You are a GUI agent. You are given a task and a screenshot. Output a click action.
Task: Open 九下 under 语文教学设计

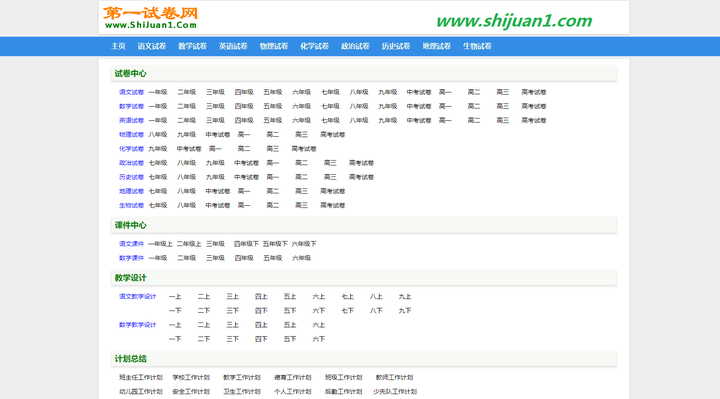405,311
